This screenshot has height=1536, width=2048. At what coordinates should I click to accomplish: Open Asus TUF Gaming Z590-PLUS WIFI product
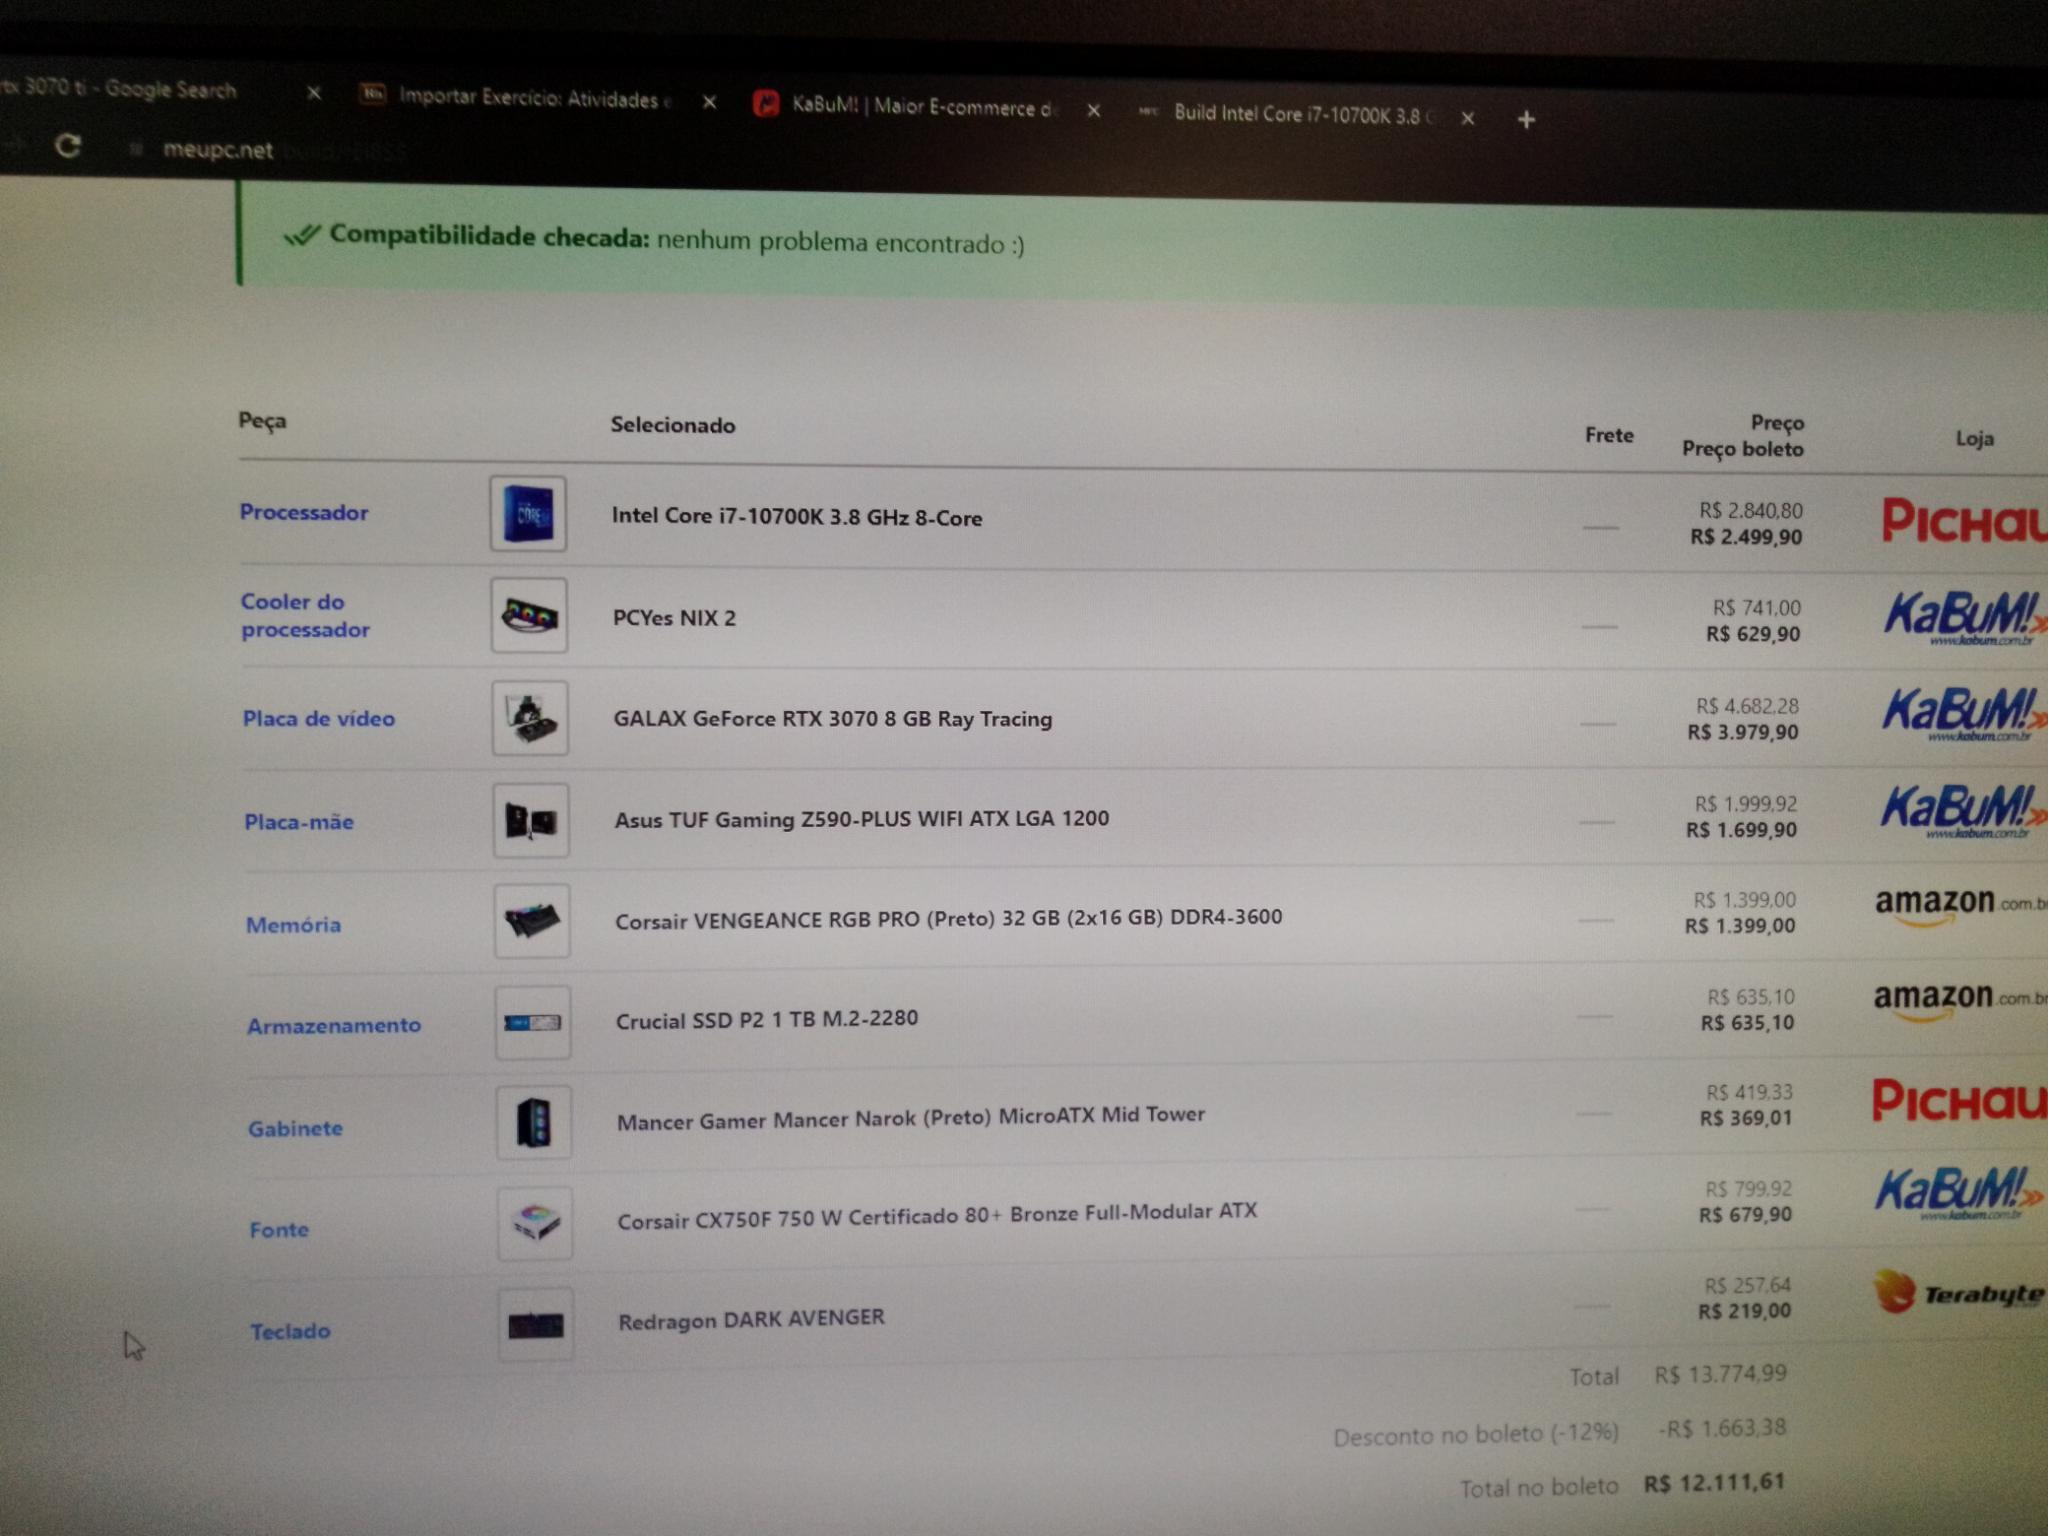[861, 819]
